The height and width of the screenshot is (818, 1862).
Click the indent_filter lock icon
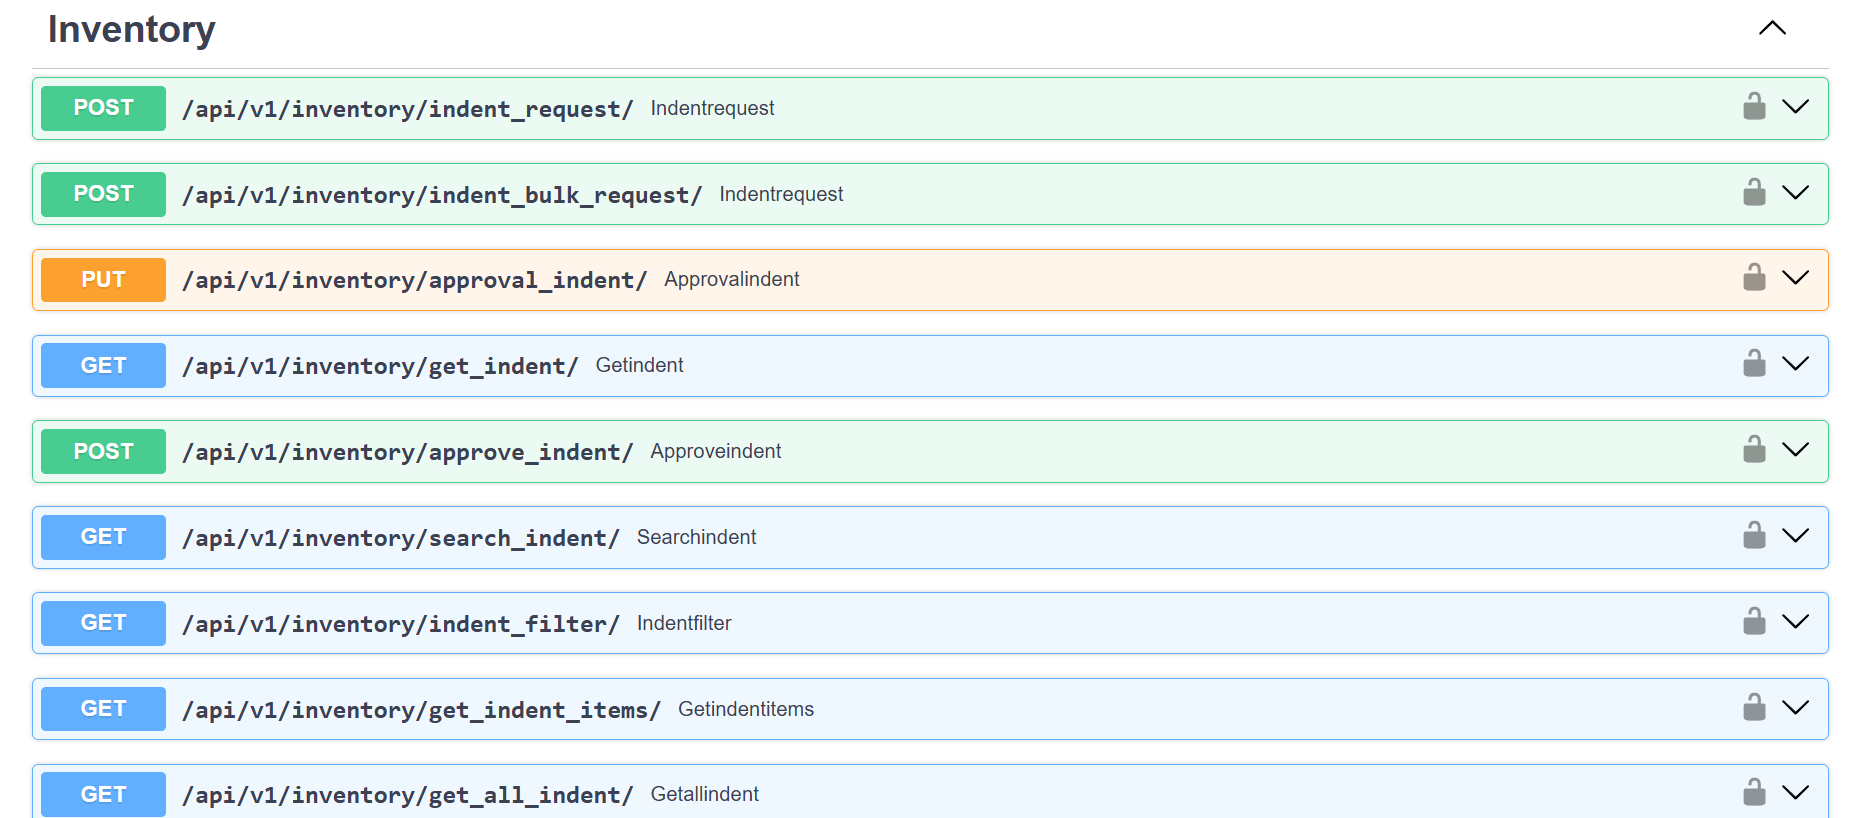pyautogui.click(x=1754, y=621)
